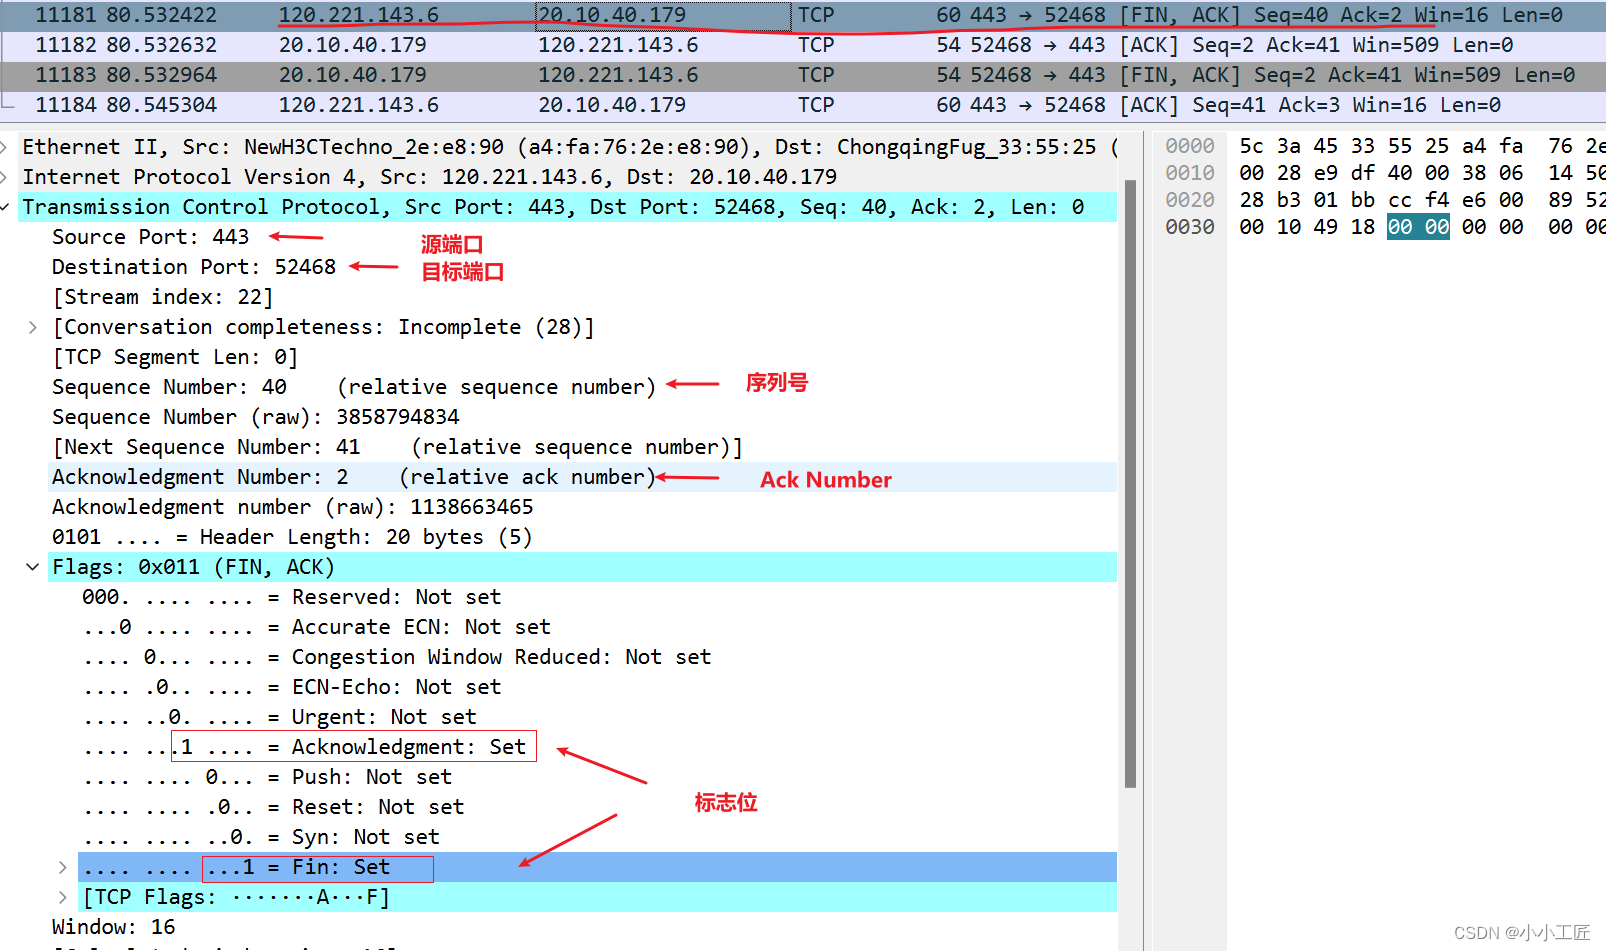Click highlighted hex bytes 00 00 at offset 0030
This screenshot has width=1606, height=951.
click(x=1418, y=227)
